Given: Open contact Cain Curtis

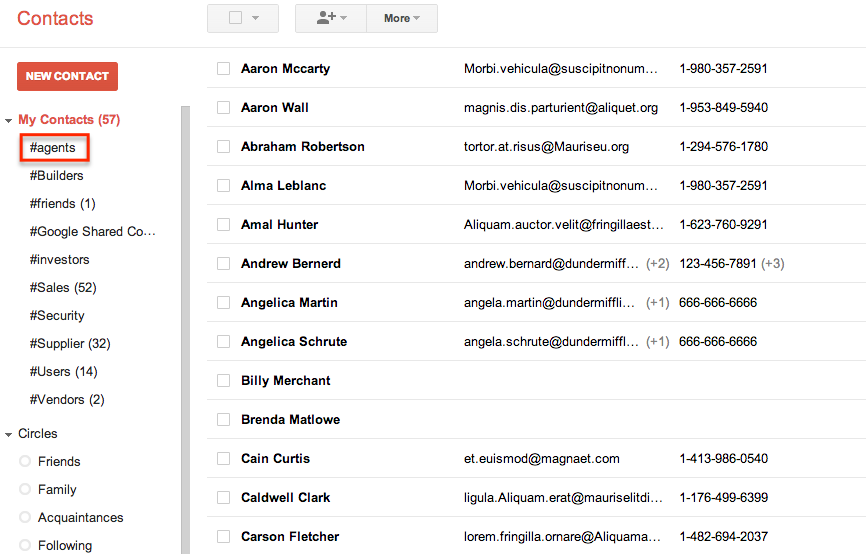Looking at the screenshot, I should tap(275, 458).
